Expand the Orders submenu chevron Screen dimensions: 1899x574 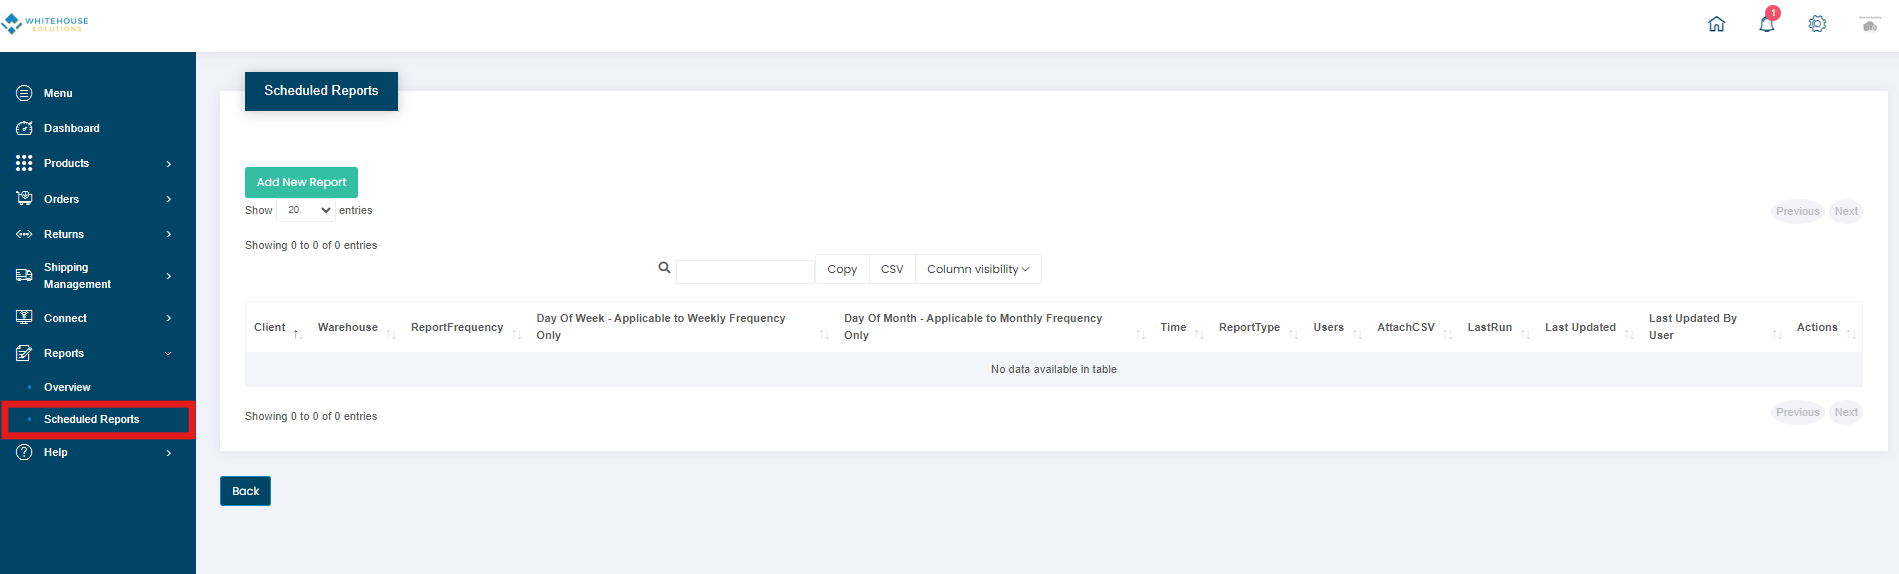pyautogui.click(x=168, y=199)
